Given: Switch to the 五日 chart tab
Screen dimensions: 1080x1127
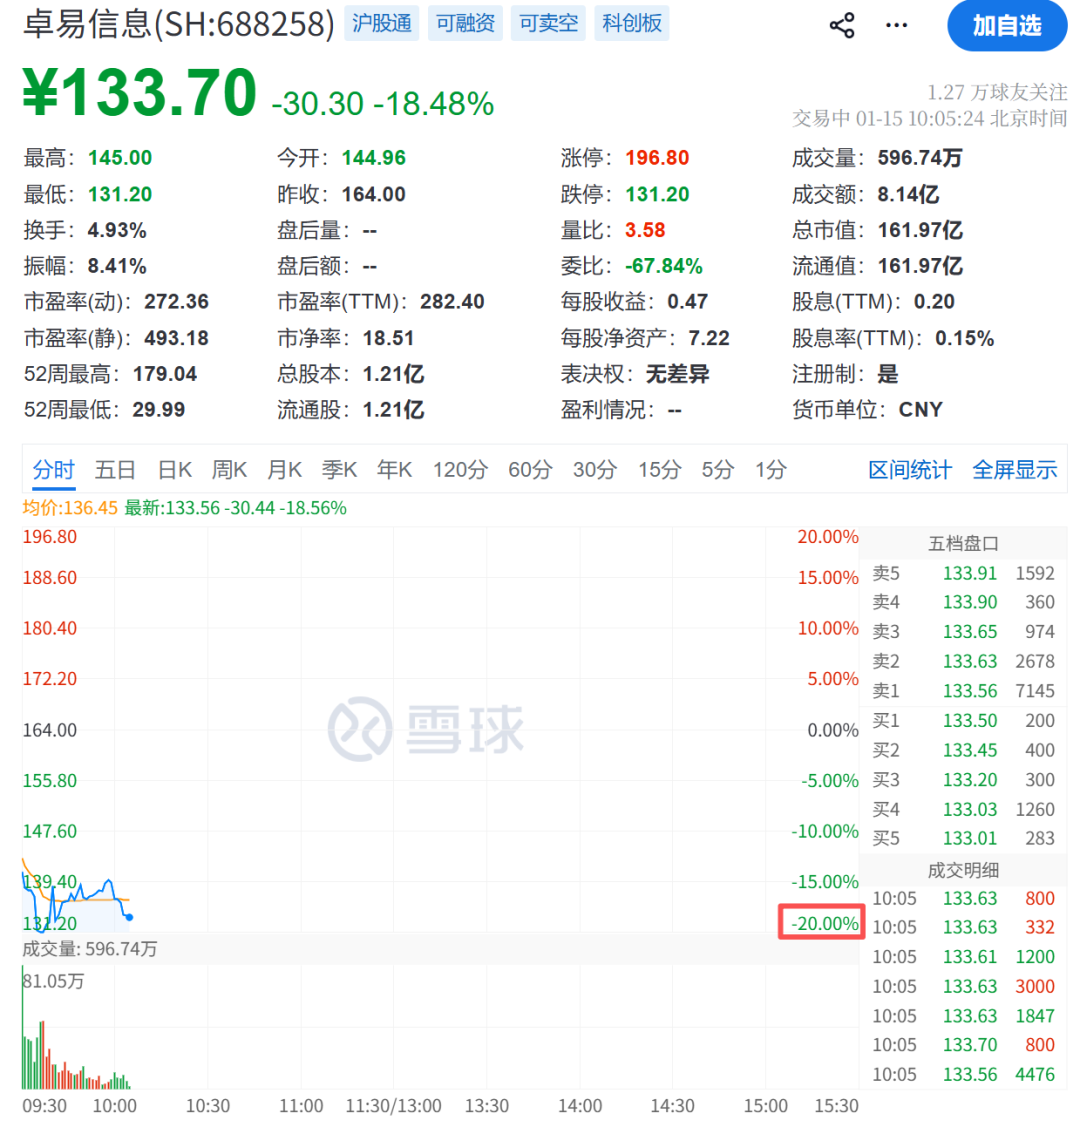Looking at the screenshot, I should [114, 469].
